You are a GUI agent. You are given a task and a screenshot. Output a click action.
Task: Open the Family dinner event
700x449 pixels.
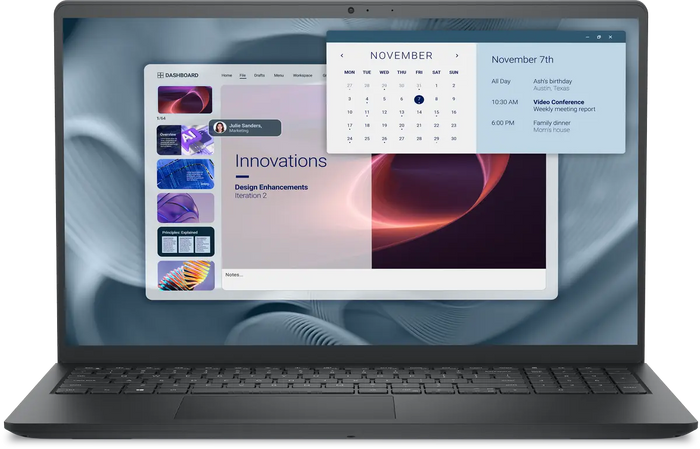[x=552, y=123]
